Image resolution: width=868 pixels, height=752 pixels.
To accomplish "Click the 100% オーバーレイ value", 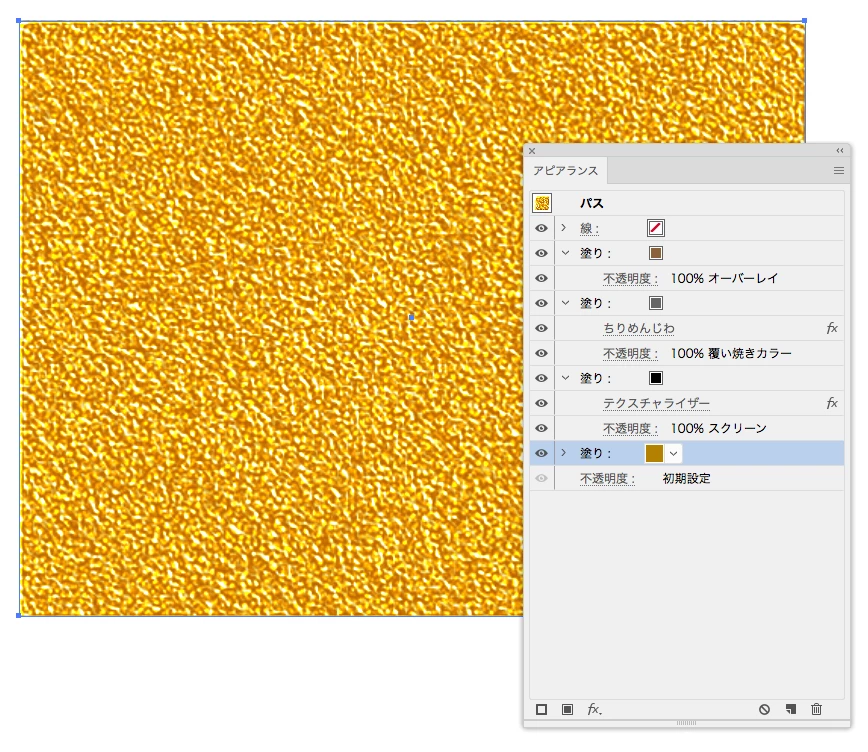I will pos(725,278).
